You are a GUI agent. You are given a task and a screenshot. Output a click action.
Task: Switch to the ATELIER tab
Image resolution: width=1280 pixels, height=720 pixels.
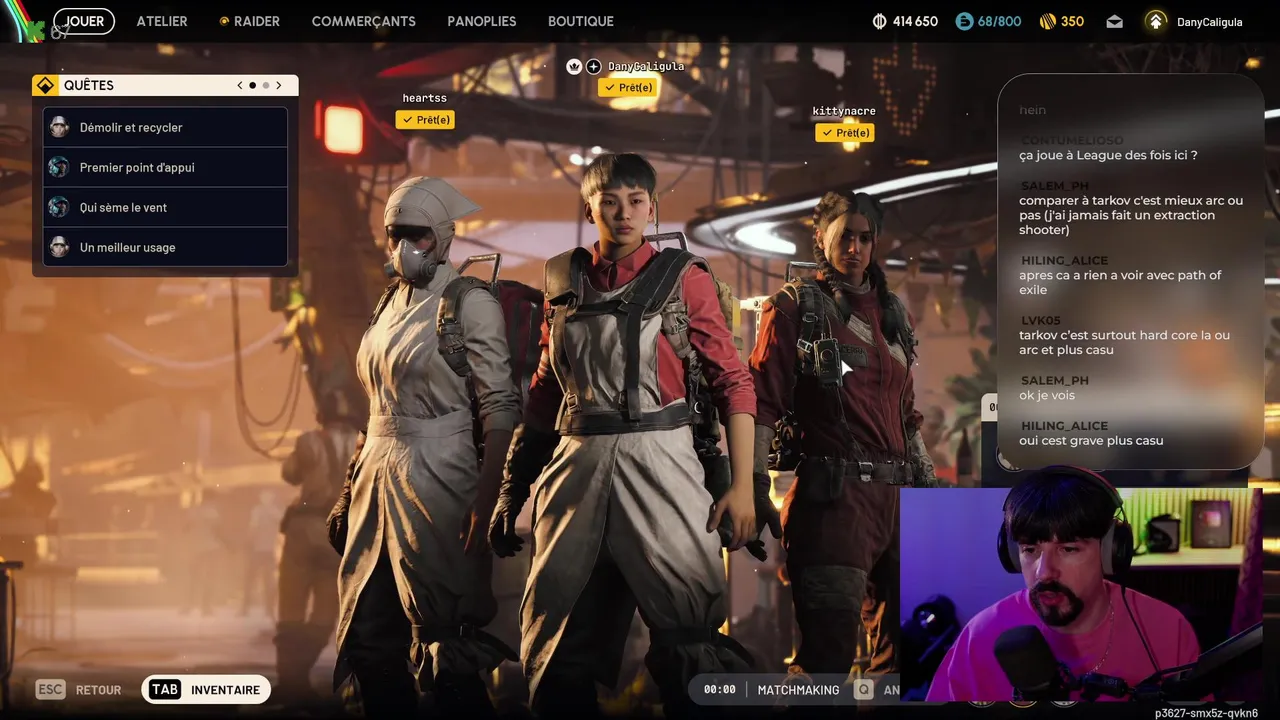162,21
